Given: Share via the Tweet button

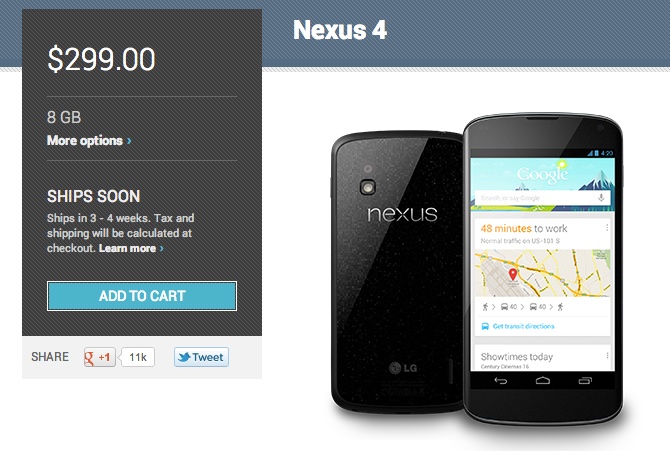Looking at the screenshot, I should [x=201, y=357].
